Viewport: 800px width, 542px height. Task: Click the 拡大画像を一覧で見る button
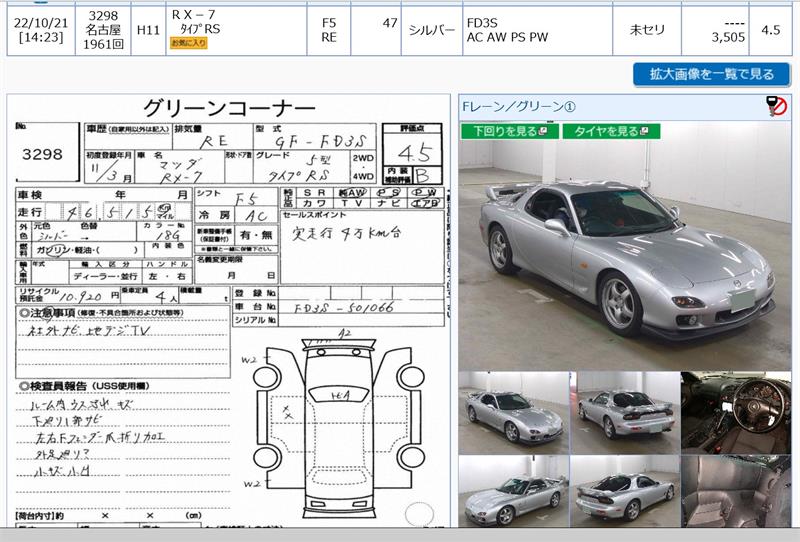click(712, 75)
